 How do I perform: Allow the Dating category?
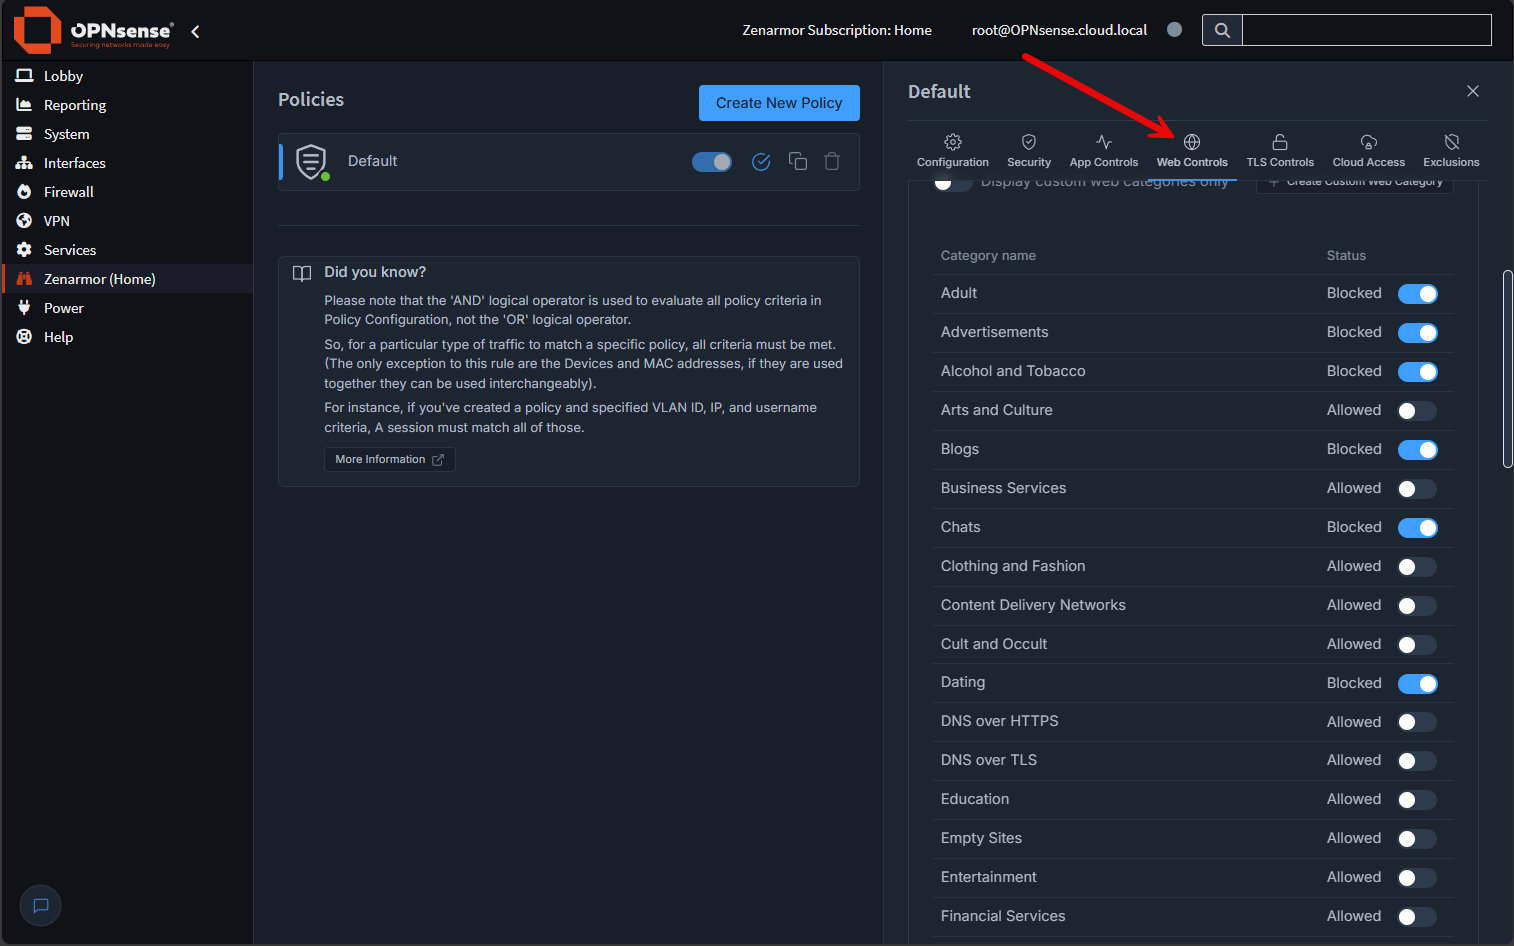point(1418,683)
